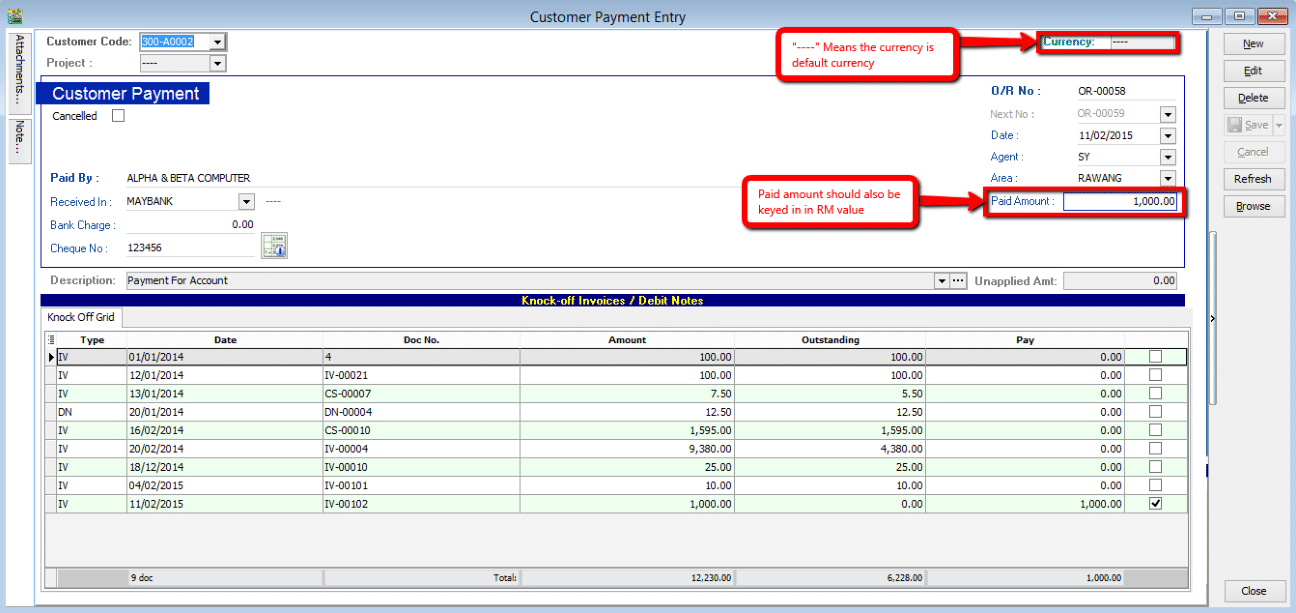
Task: Open the Date picker dropdown
Action: [1167, 136]
